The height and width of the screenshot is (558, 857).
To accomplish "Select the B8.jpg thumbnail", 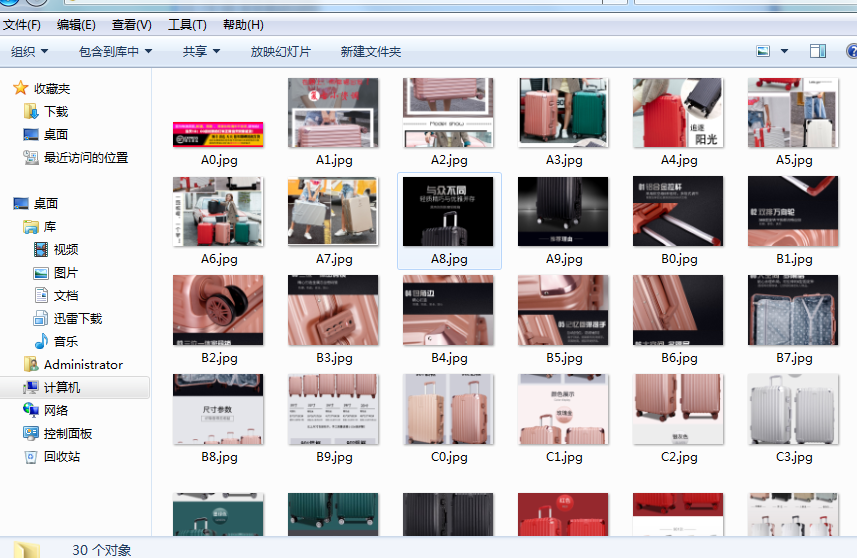I will pos(218,409).
